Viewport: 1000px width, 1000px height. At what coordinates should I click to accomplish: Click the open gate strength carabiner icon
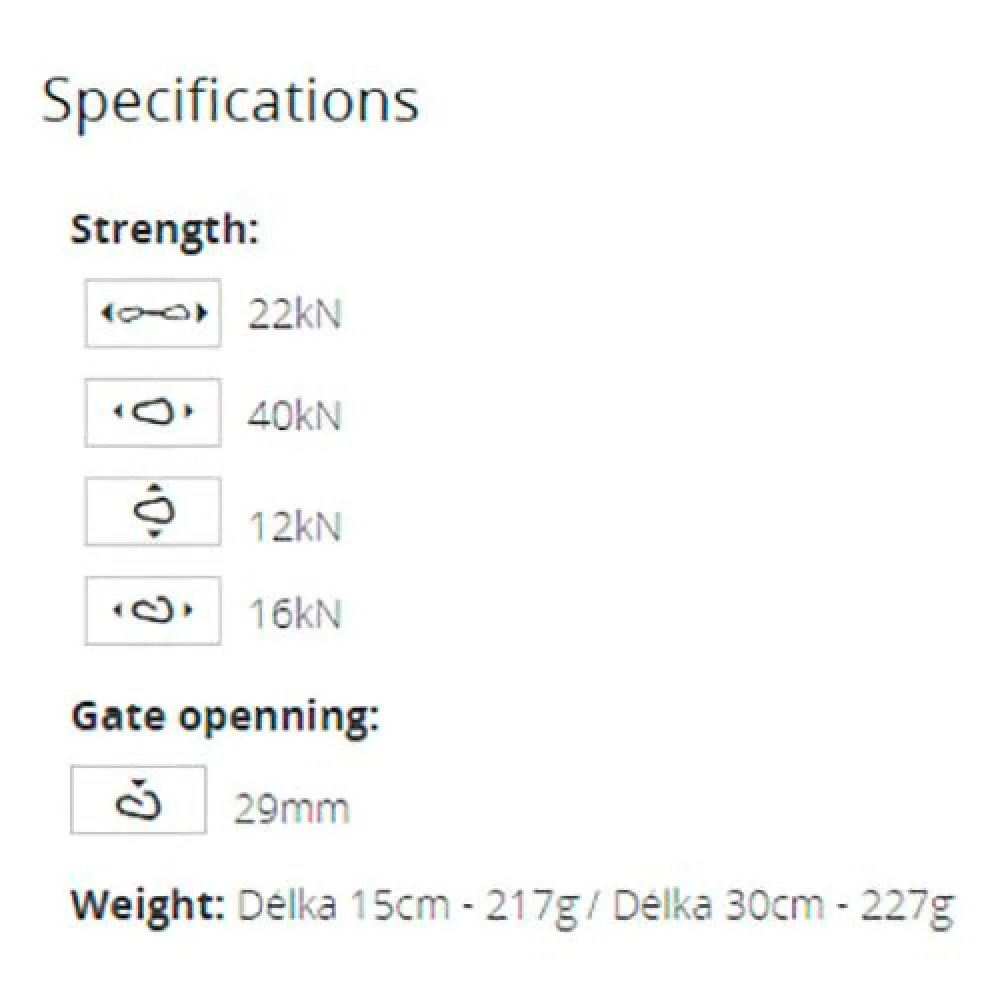tap(153, 609)
